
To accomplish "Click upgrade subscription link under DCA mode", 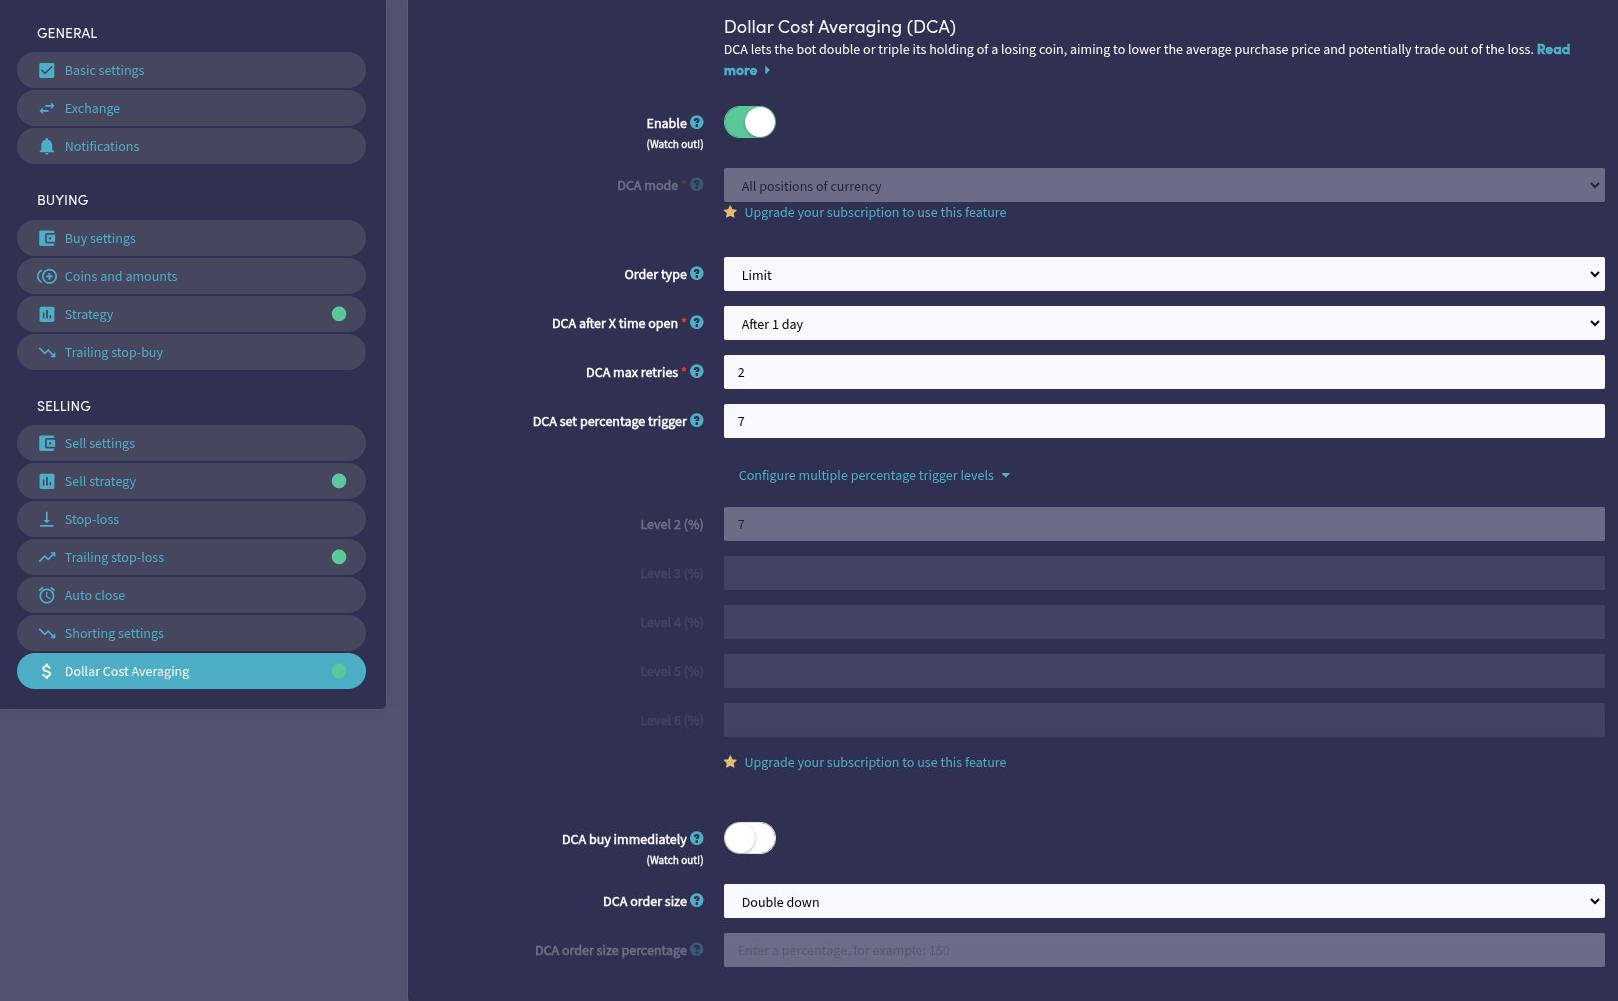I will point(874,213).
